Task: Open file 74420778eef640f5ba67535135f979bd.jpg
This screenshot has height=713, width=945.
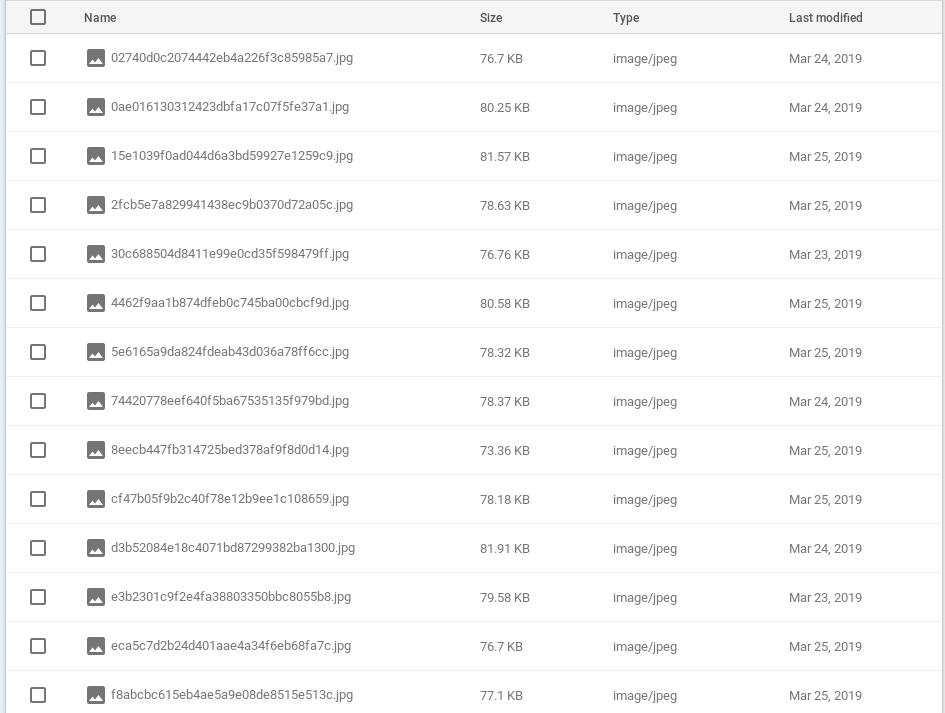Action: coord(230,401)
